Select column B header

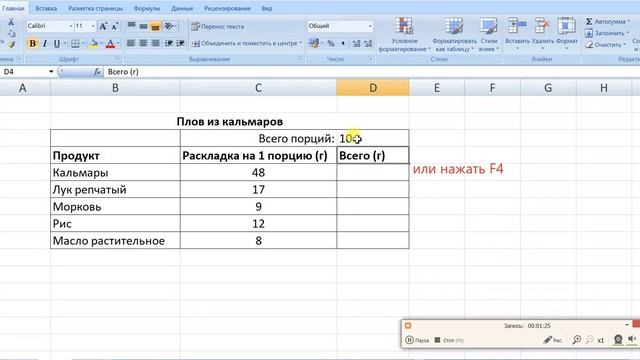(115, 88)
